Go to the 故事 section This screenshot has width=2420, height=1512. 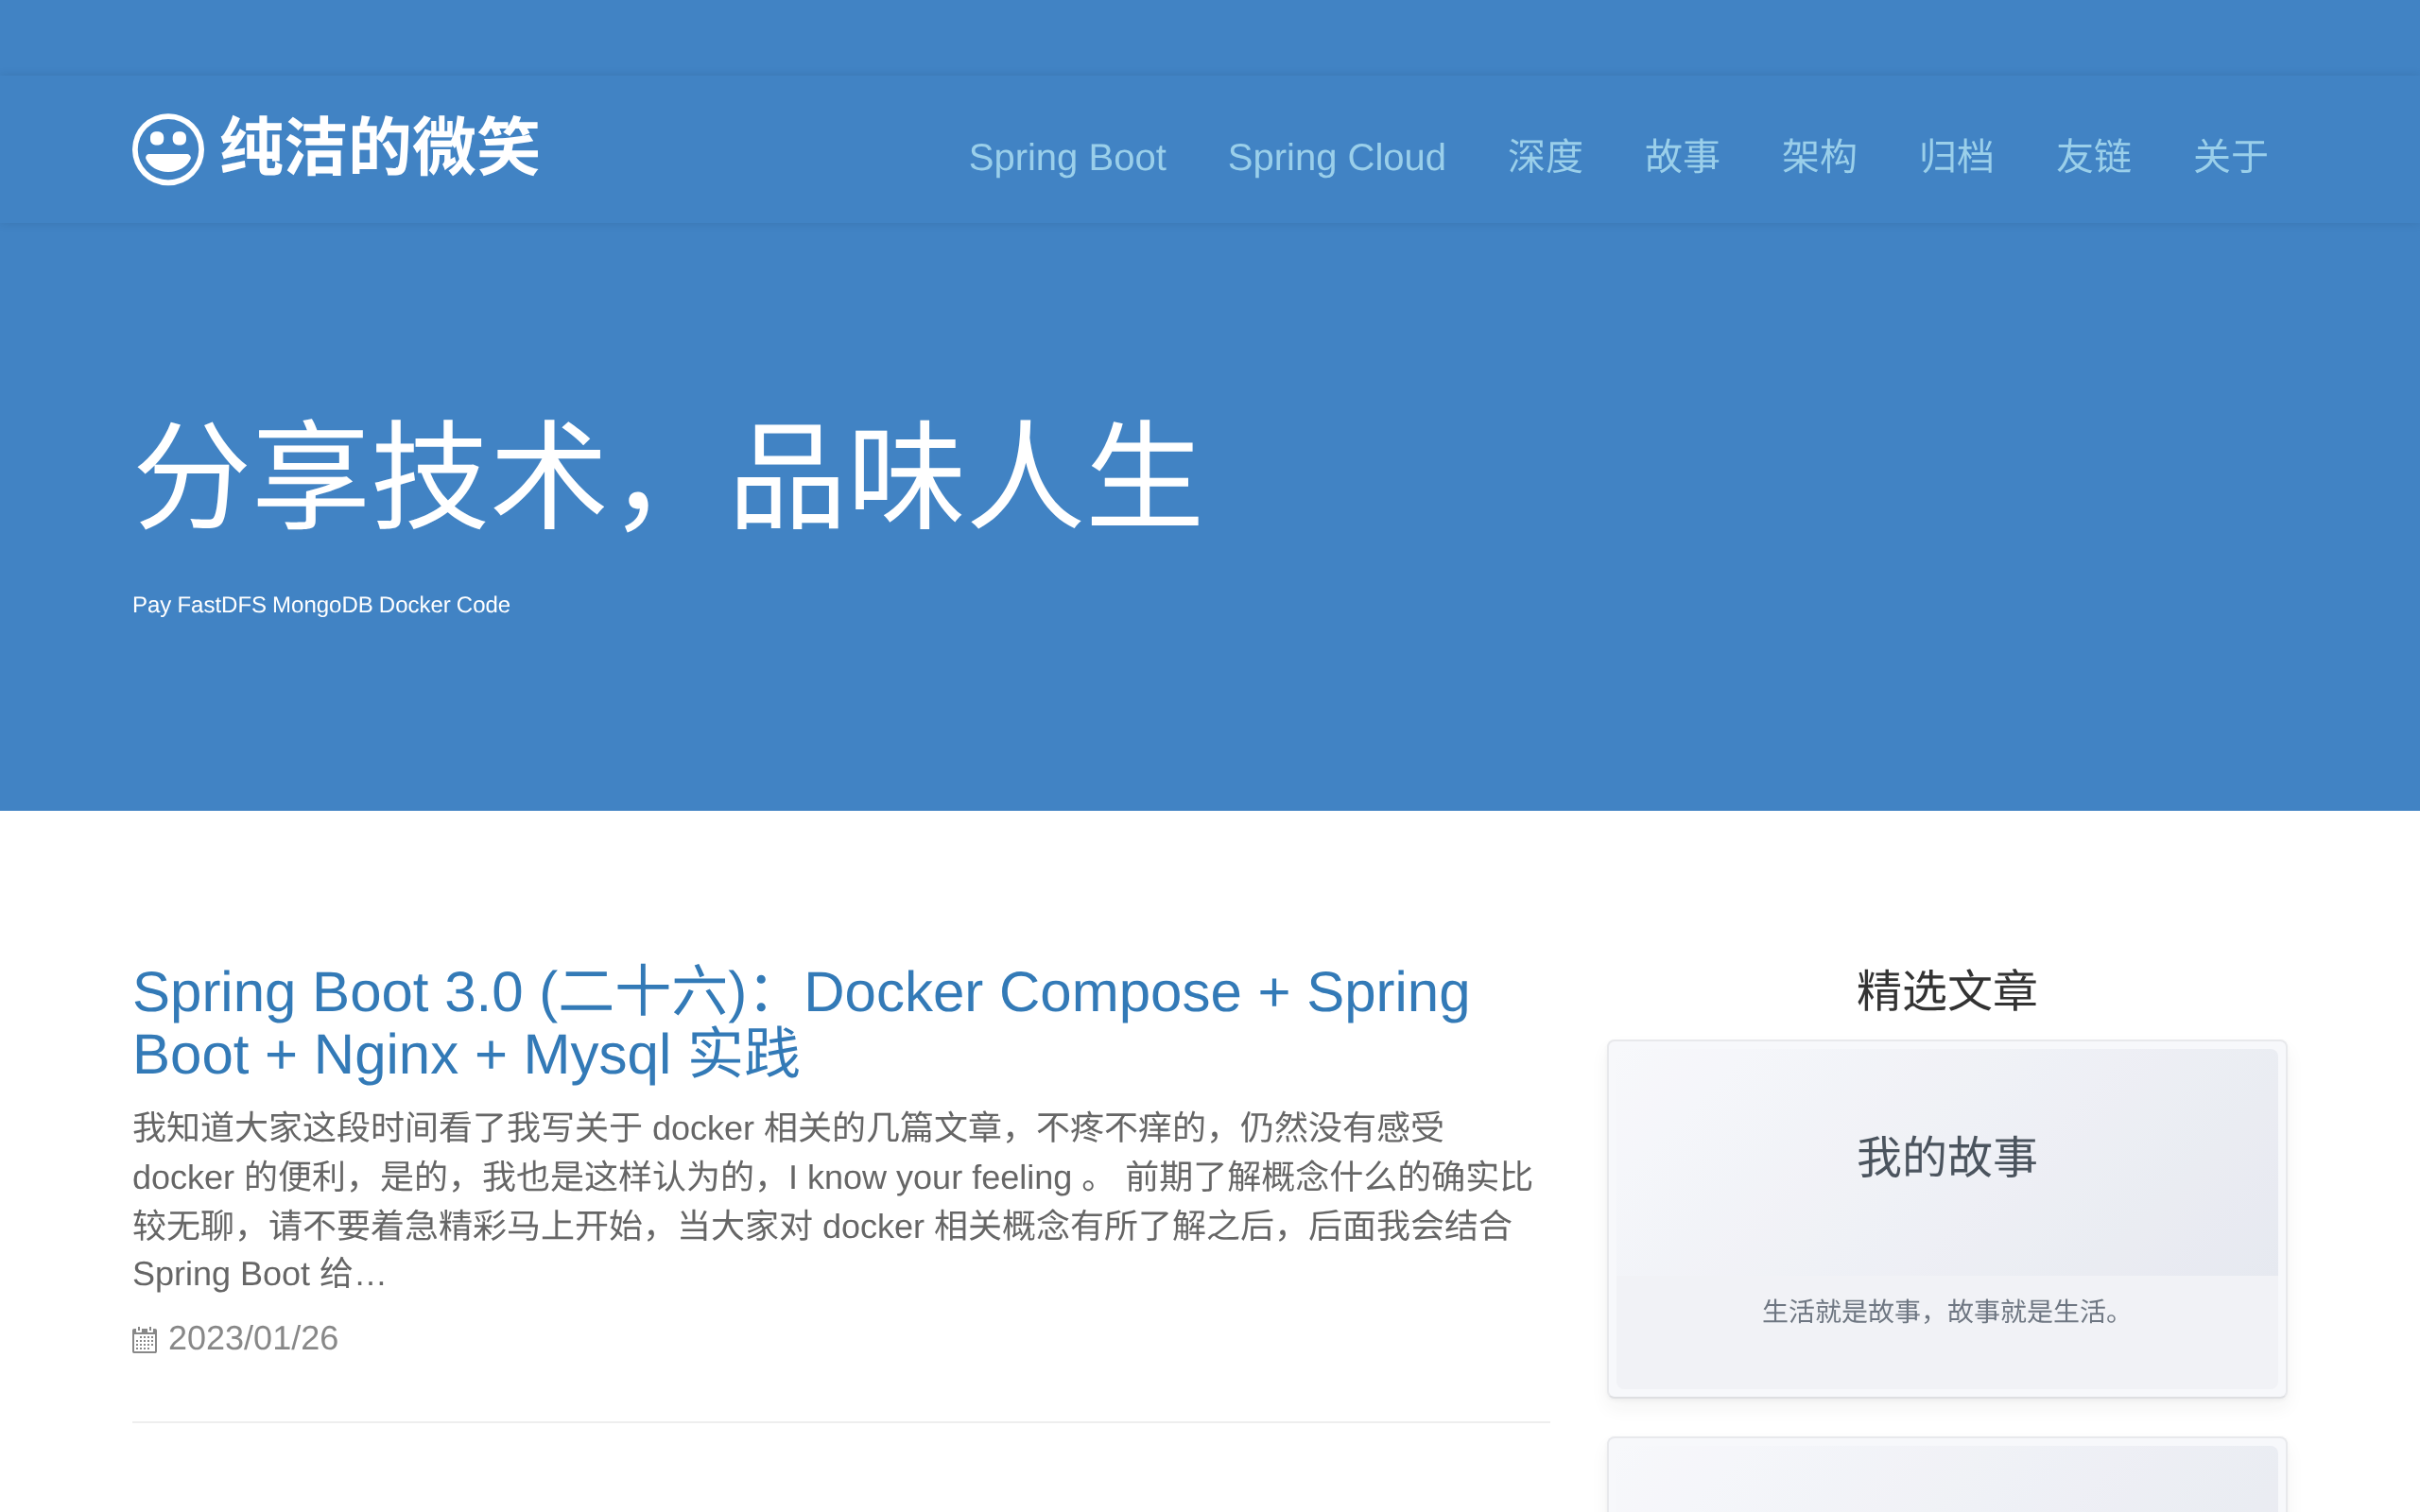(x=1682, y=157)
